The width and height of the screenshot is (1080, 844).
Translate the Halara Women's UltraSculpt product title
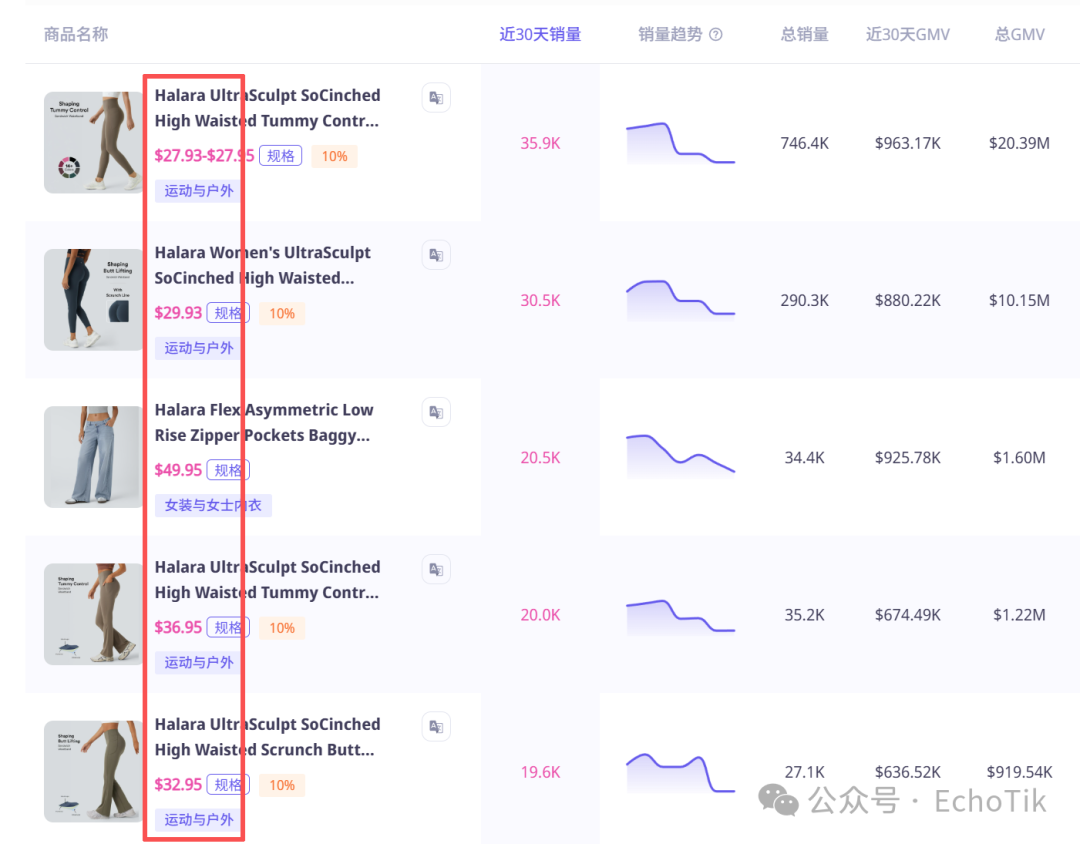point(436,255)
